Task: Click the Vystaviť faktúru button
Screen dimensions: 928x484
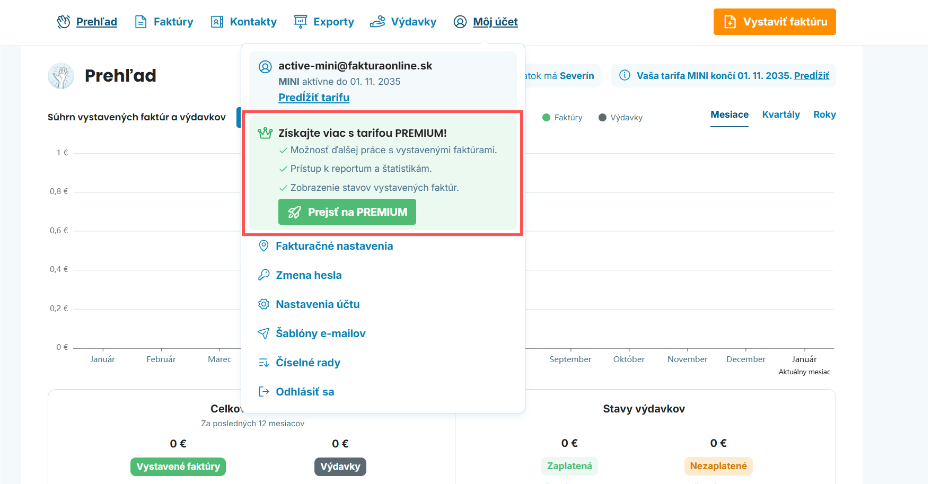Action: tap(774, 22)
